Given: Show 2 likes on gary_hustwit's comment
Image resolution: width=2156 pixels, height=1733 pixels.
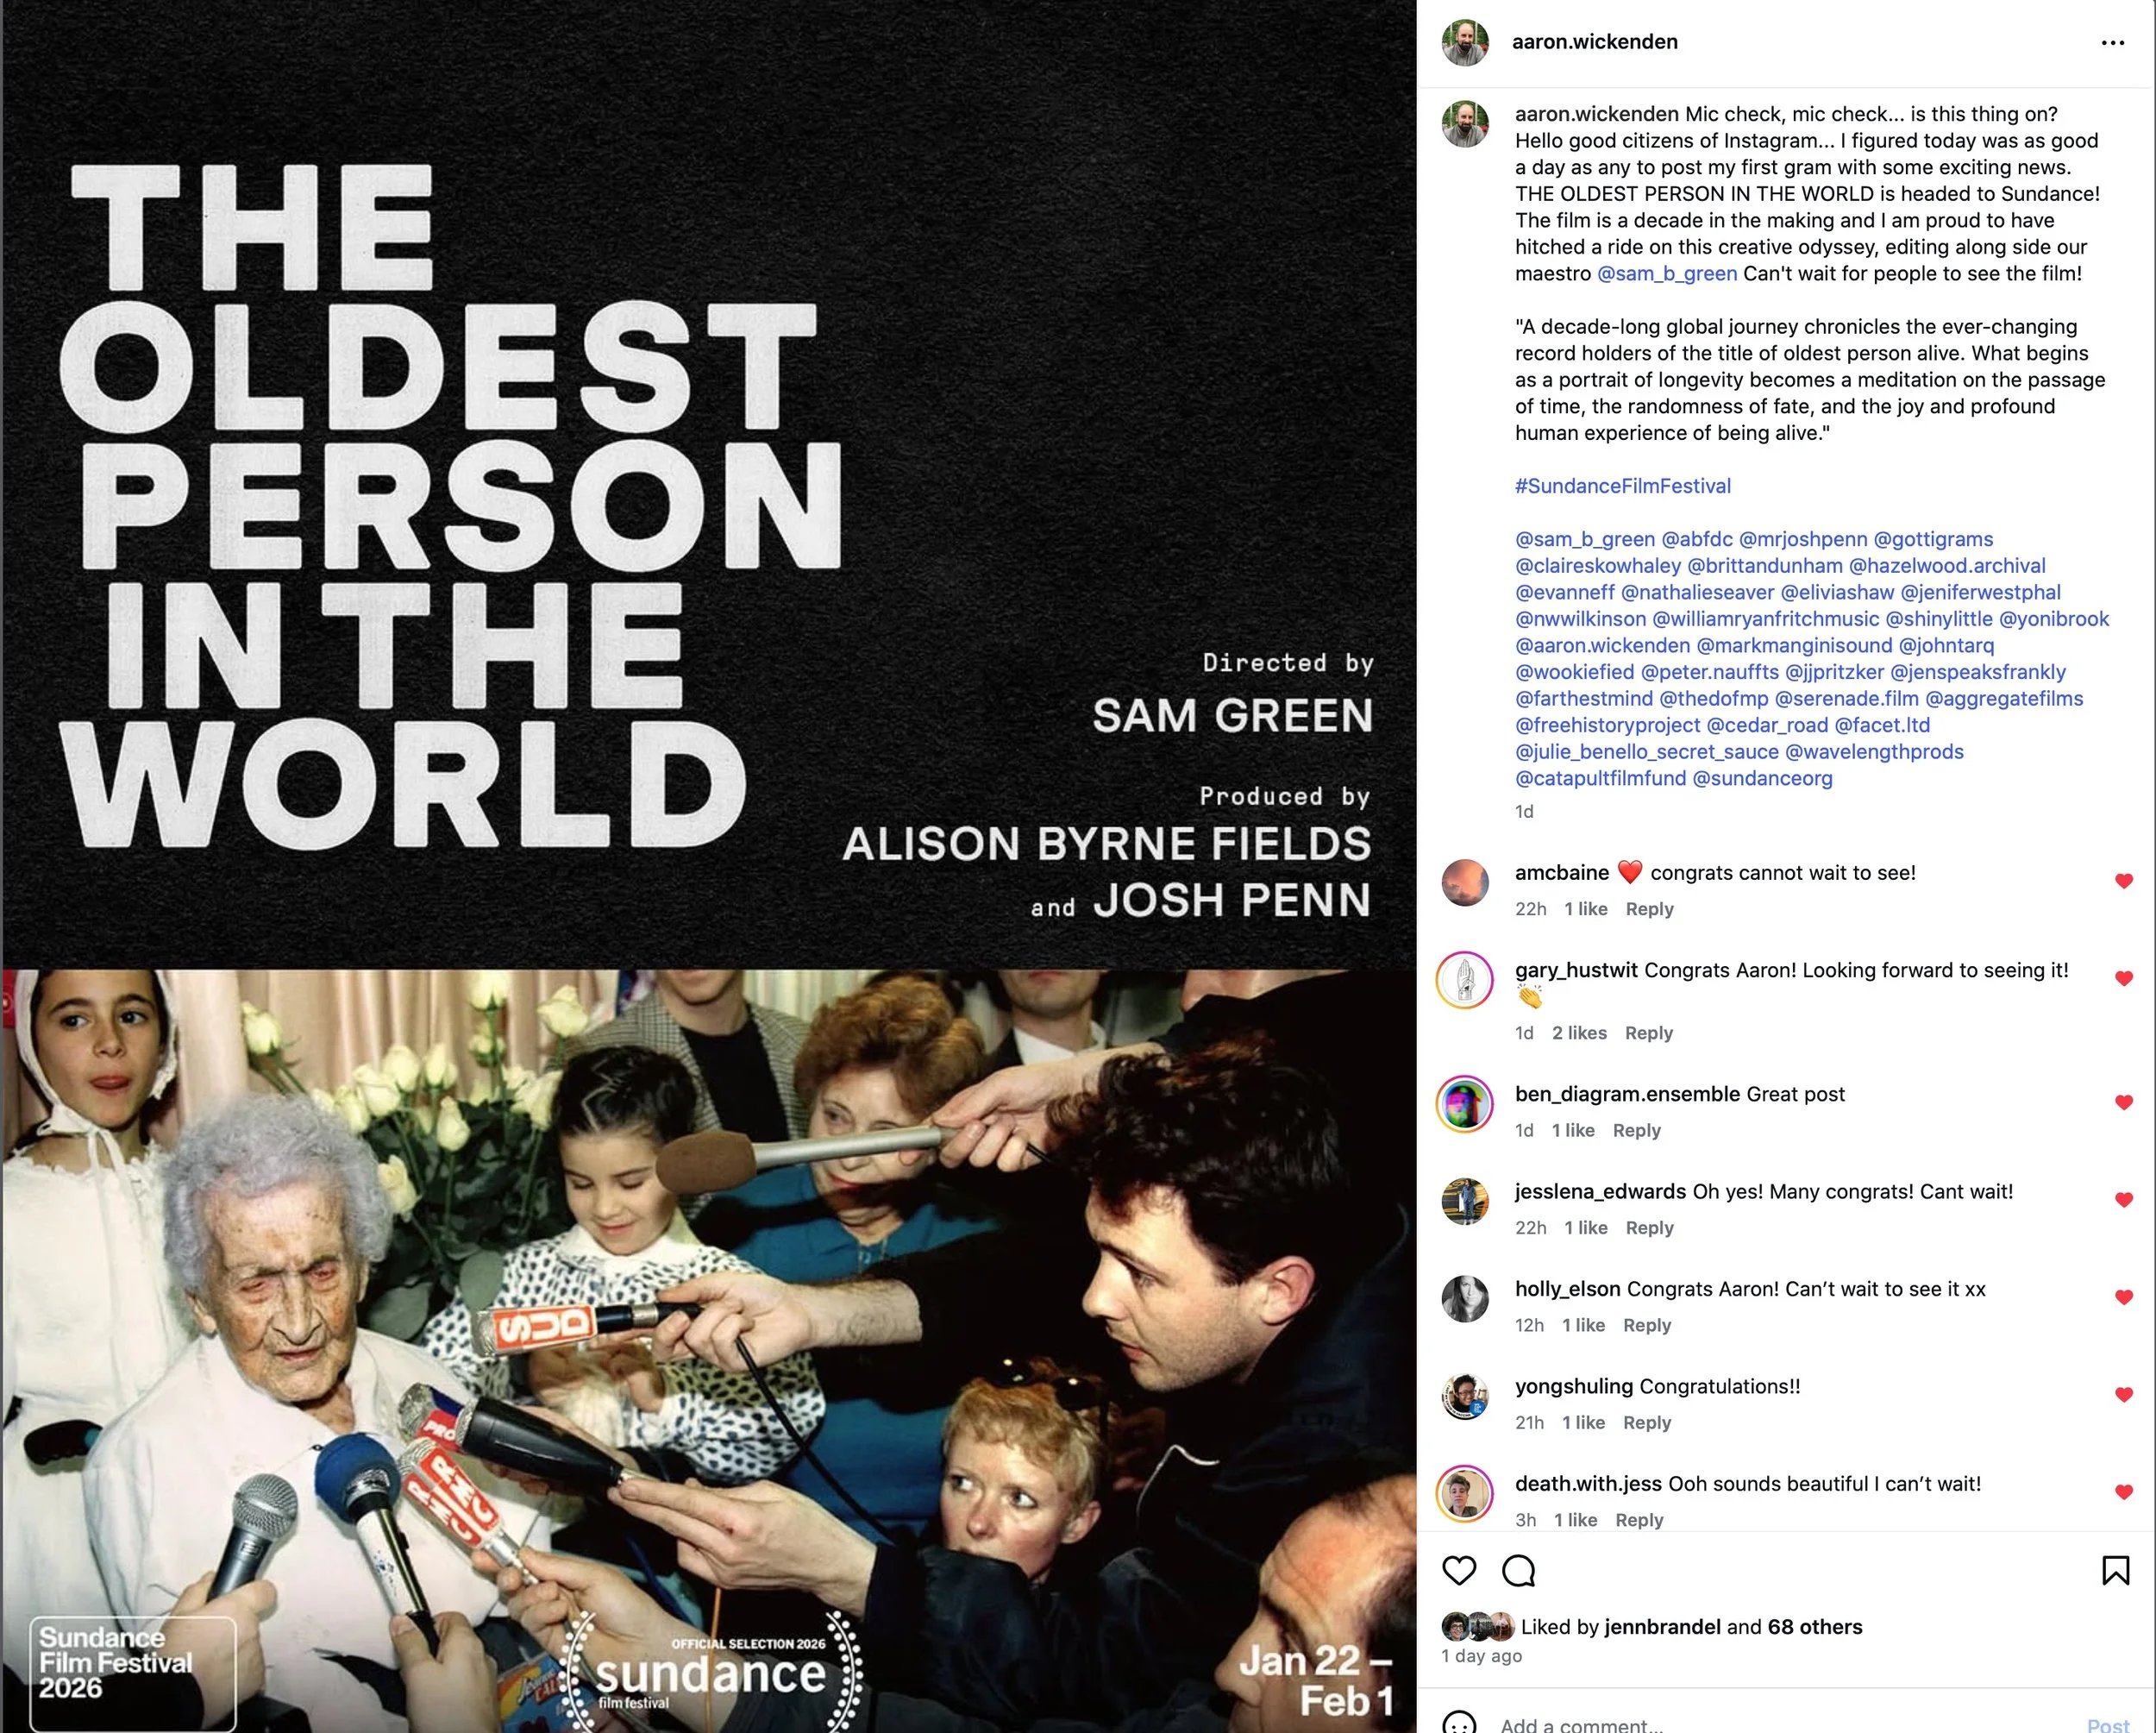Looking at the screenshot, I should (x=1579, y=1032).
